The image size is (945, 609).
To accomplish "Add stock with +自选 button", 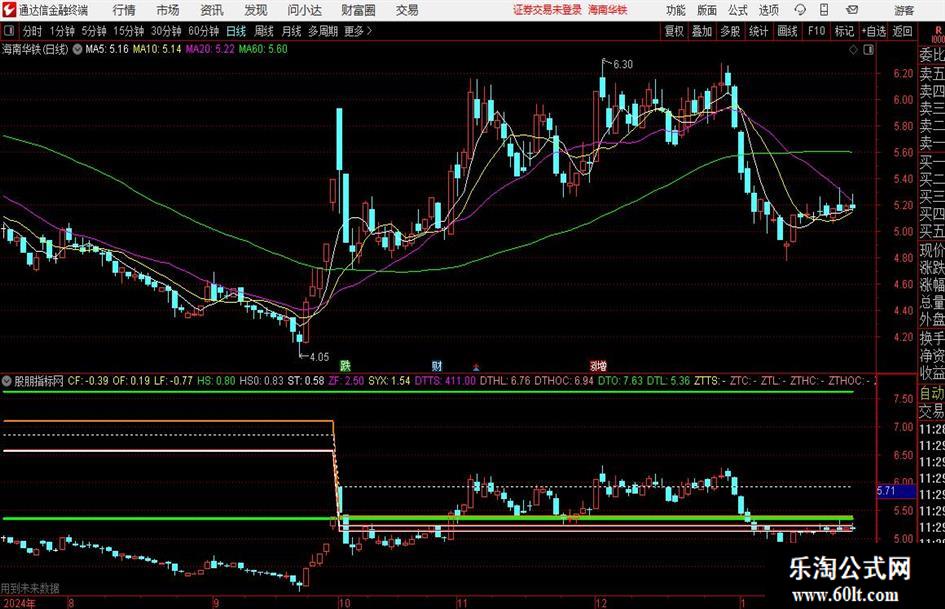I will tap(874, 31).
